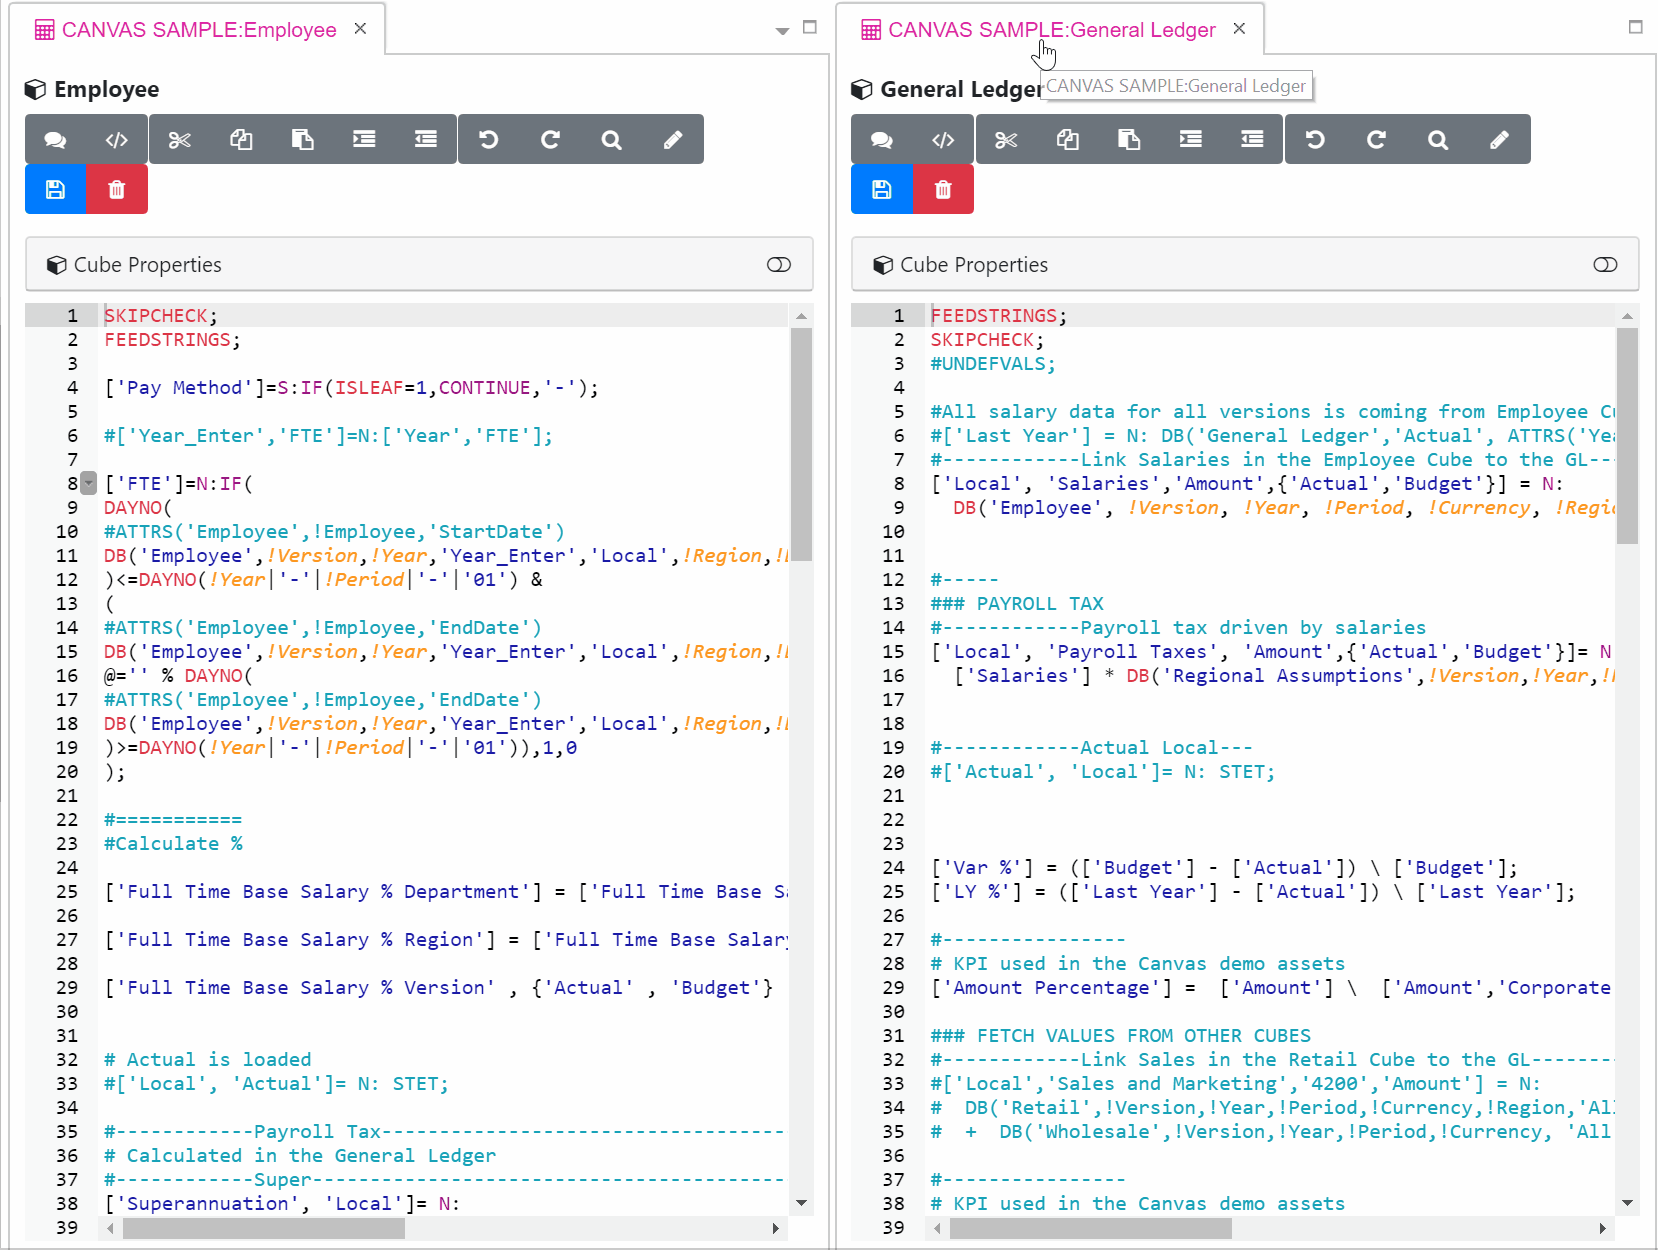Image resolution: width=1658 pixels, height=1250 pixels.
Task: Click the pencil edit icon in General Ledger toolbar
Action: (x=1499, y=140)
